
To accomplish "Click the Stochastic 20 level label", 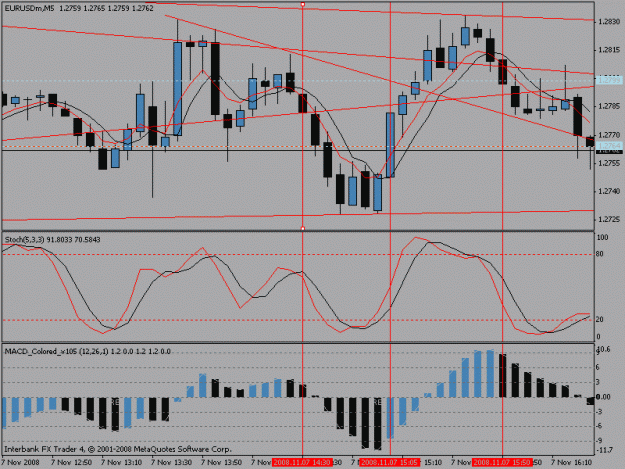I will click(x=600, y=320).
